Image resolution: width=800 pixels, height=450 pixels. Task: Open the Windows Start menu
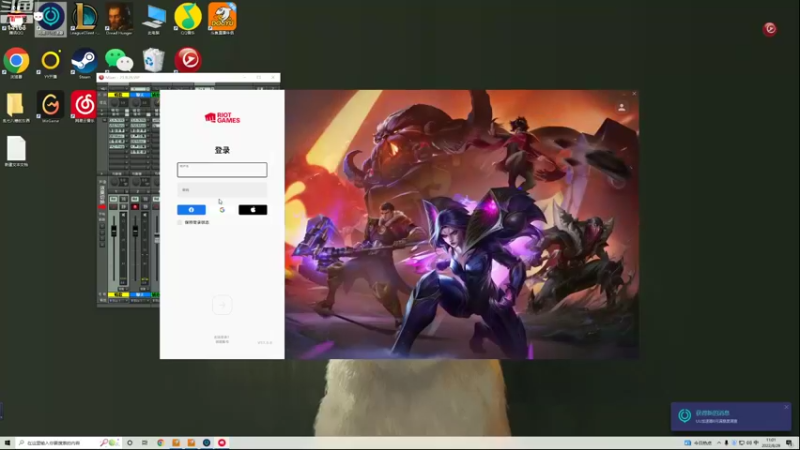(7, 443)
